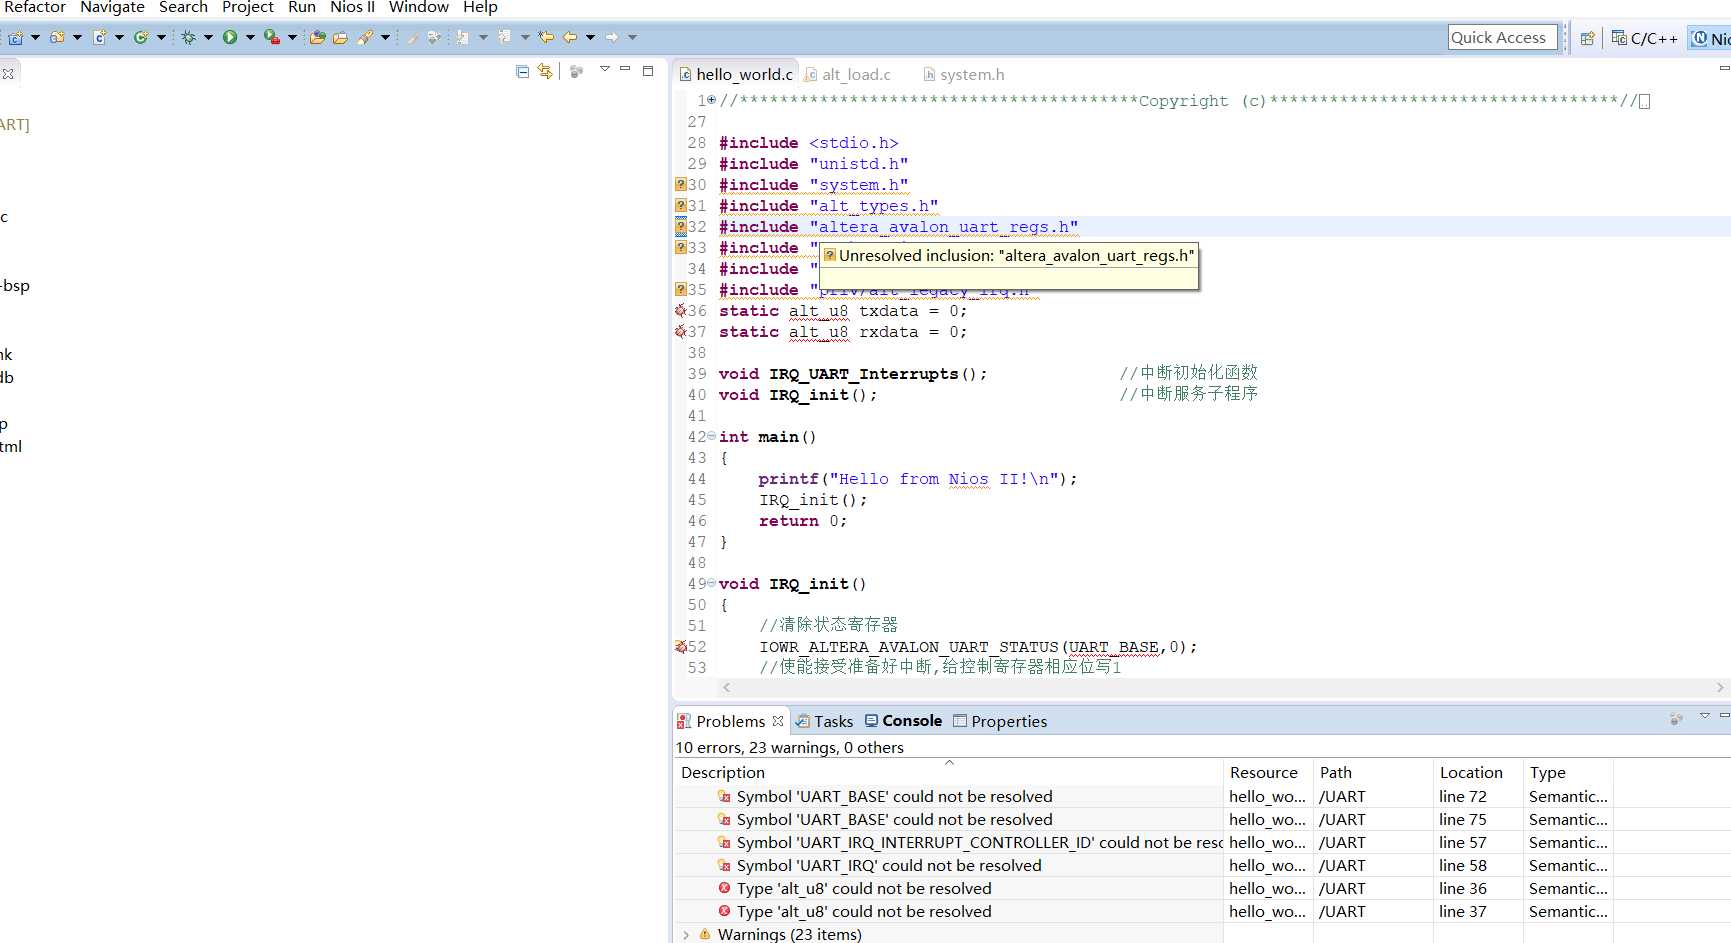Open the Properties tab
The height and width of the screenshot is (943, 1731).
coord(1000,721)
